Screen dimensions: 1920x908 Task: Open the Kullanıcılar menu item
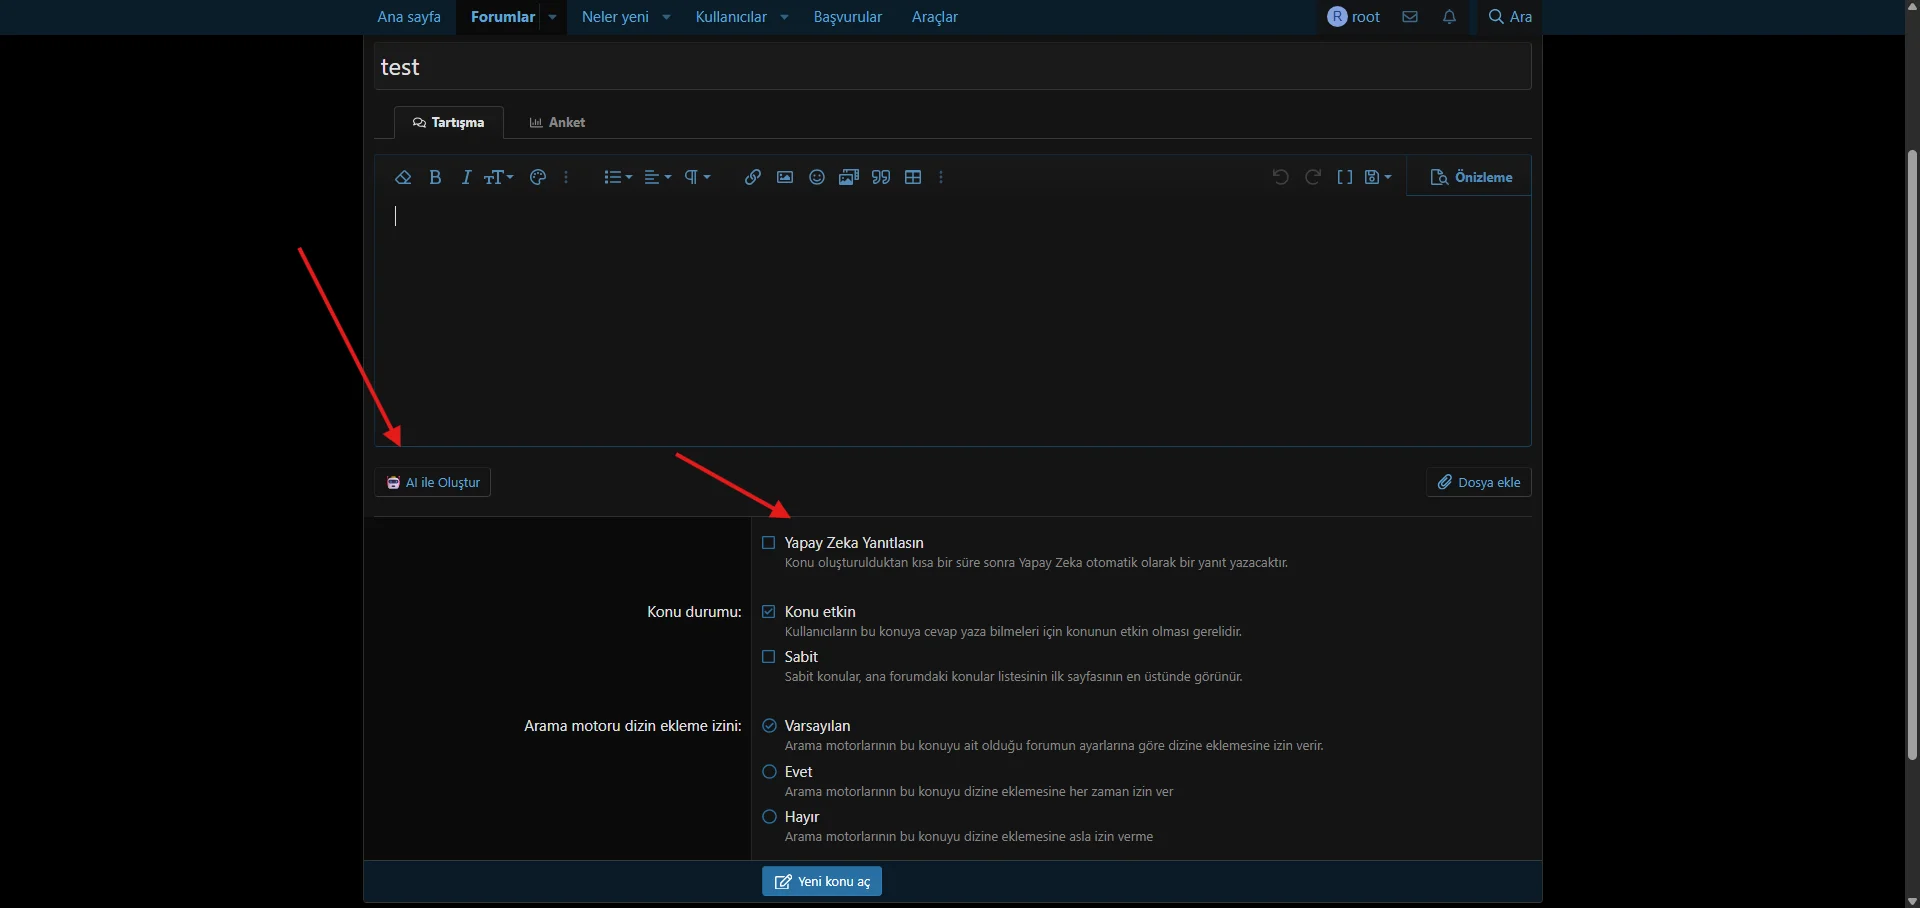731,17
